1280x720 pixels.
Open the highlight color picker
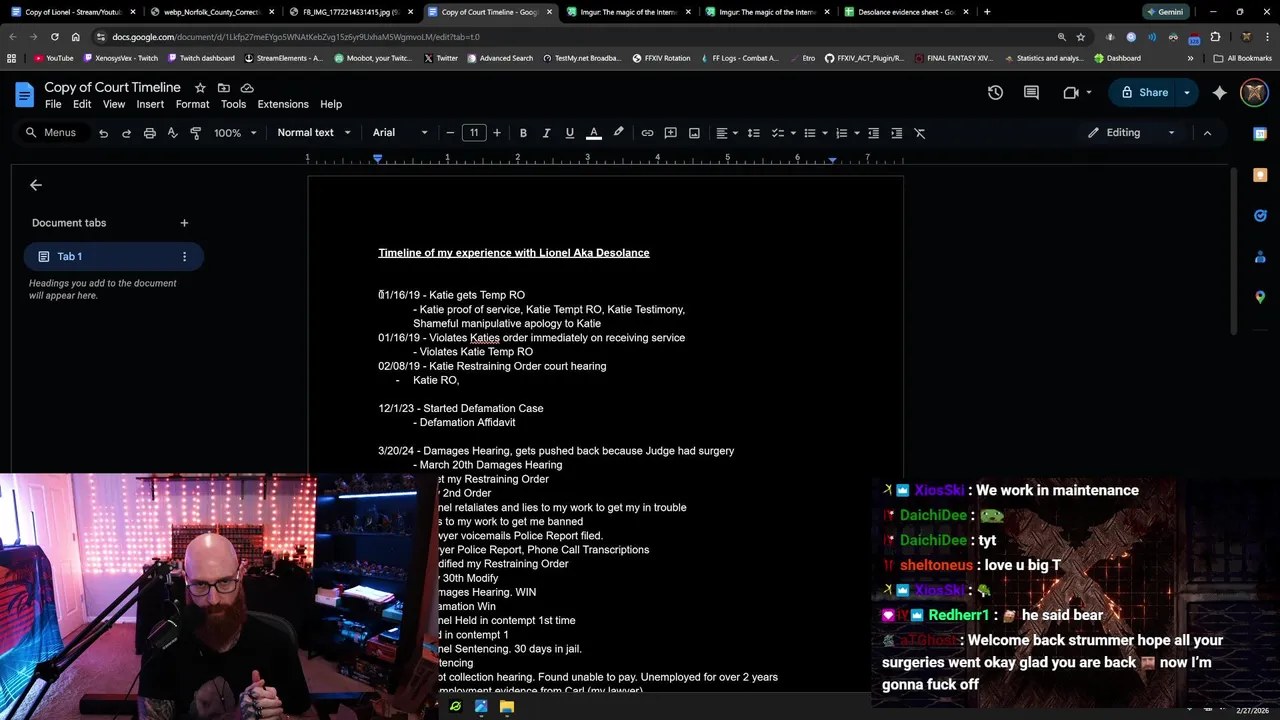click(x=618, y=133)
